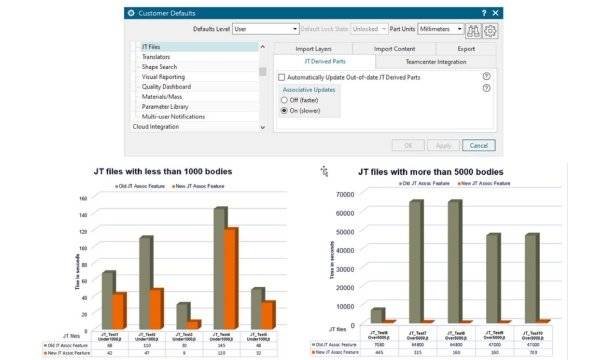This screenshot has height=360, width=600.
Task: Click the OK button
Action: (x=408, y=145)
